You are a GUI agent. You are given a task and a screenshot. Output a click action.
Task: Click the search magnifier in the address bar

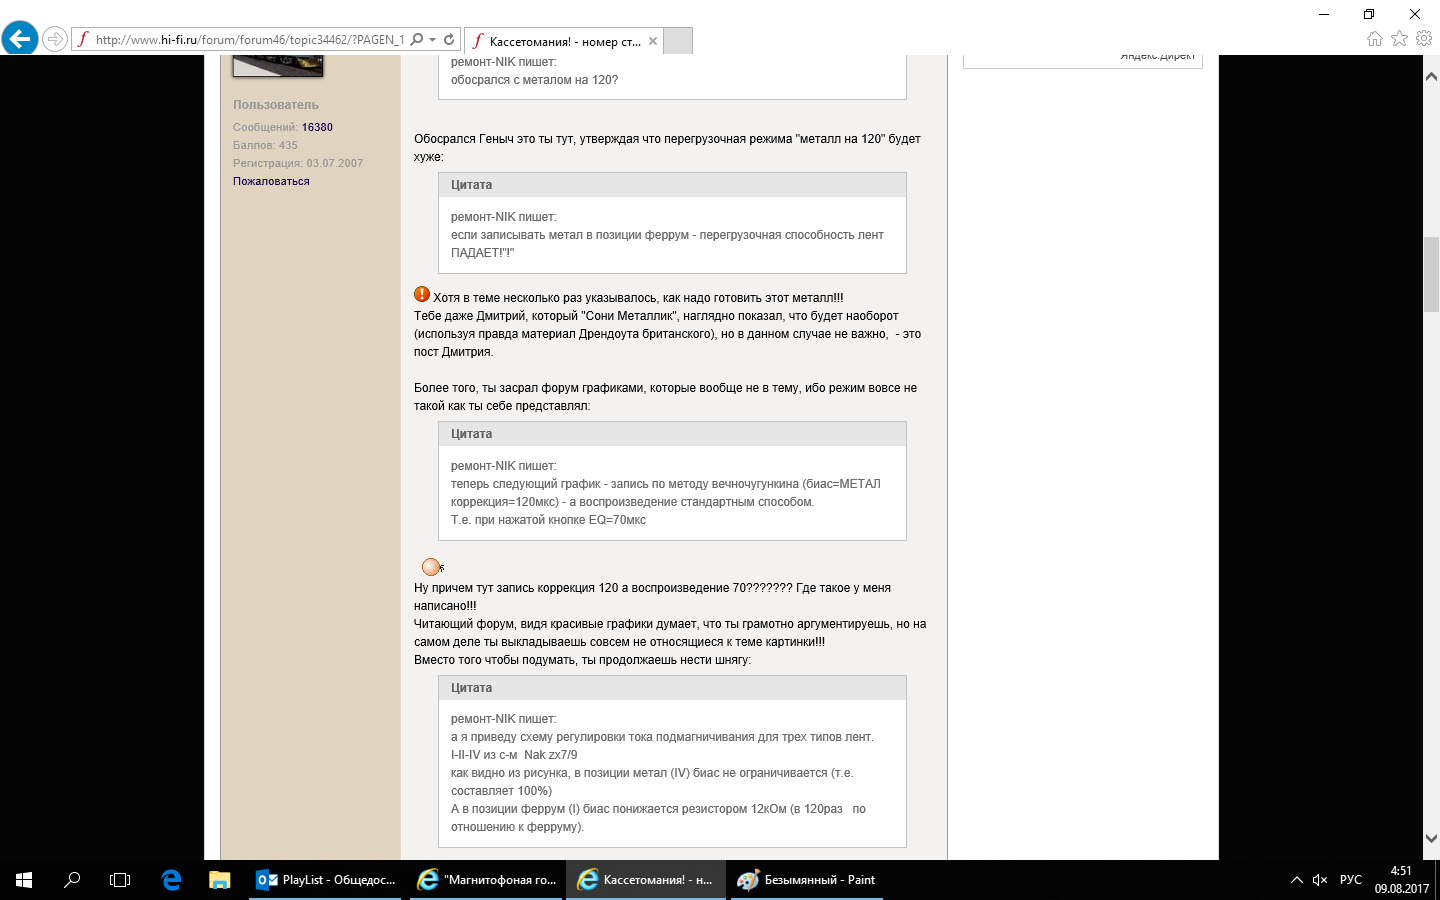(417, 40)
